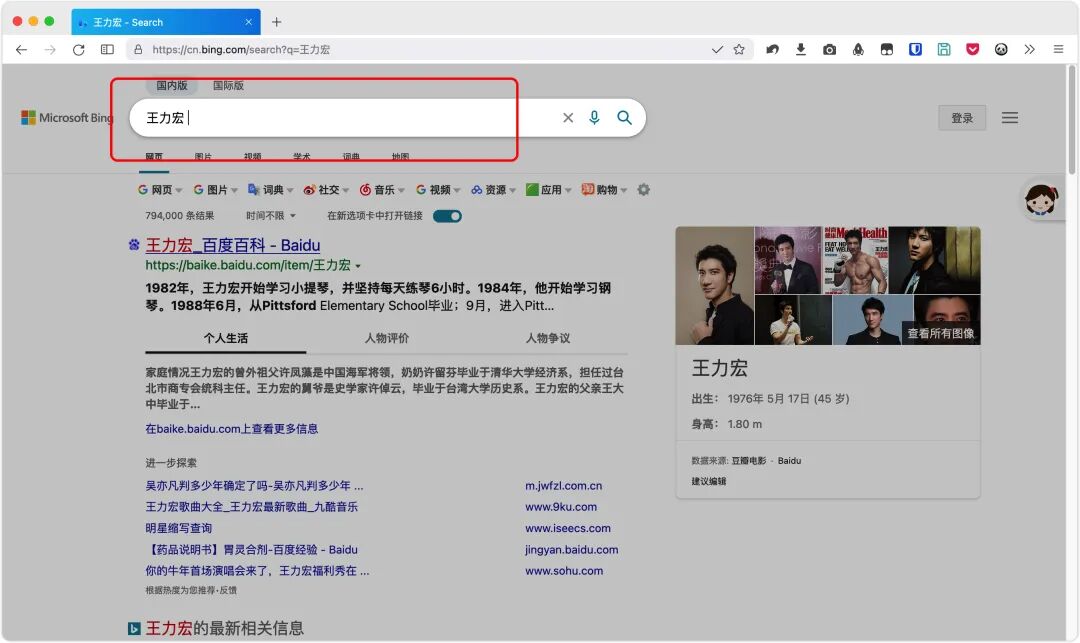Open the large portrait thumbnail of 王力宏
Image resolution: width=1080 pixels, height=643 pixels.
coord(714,286)
